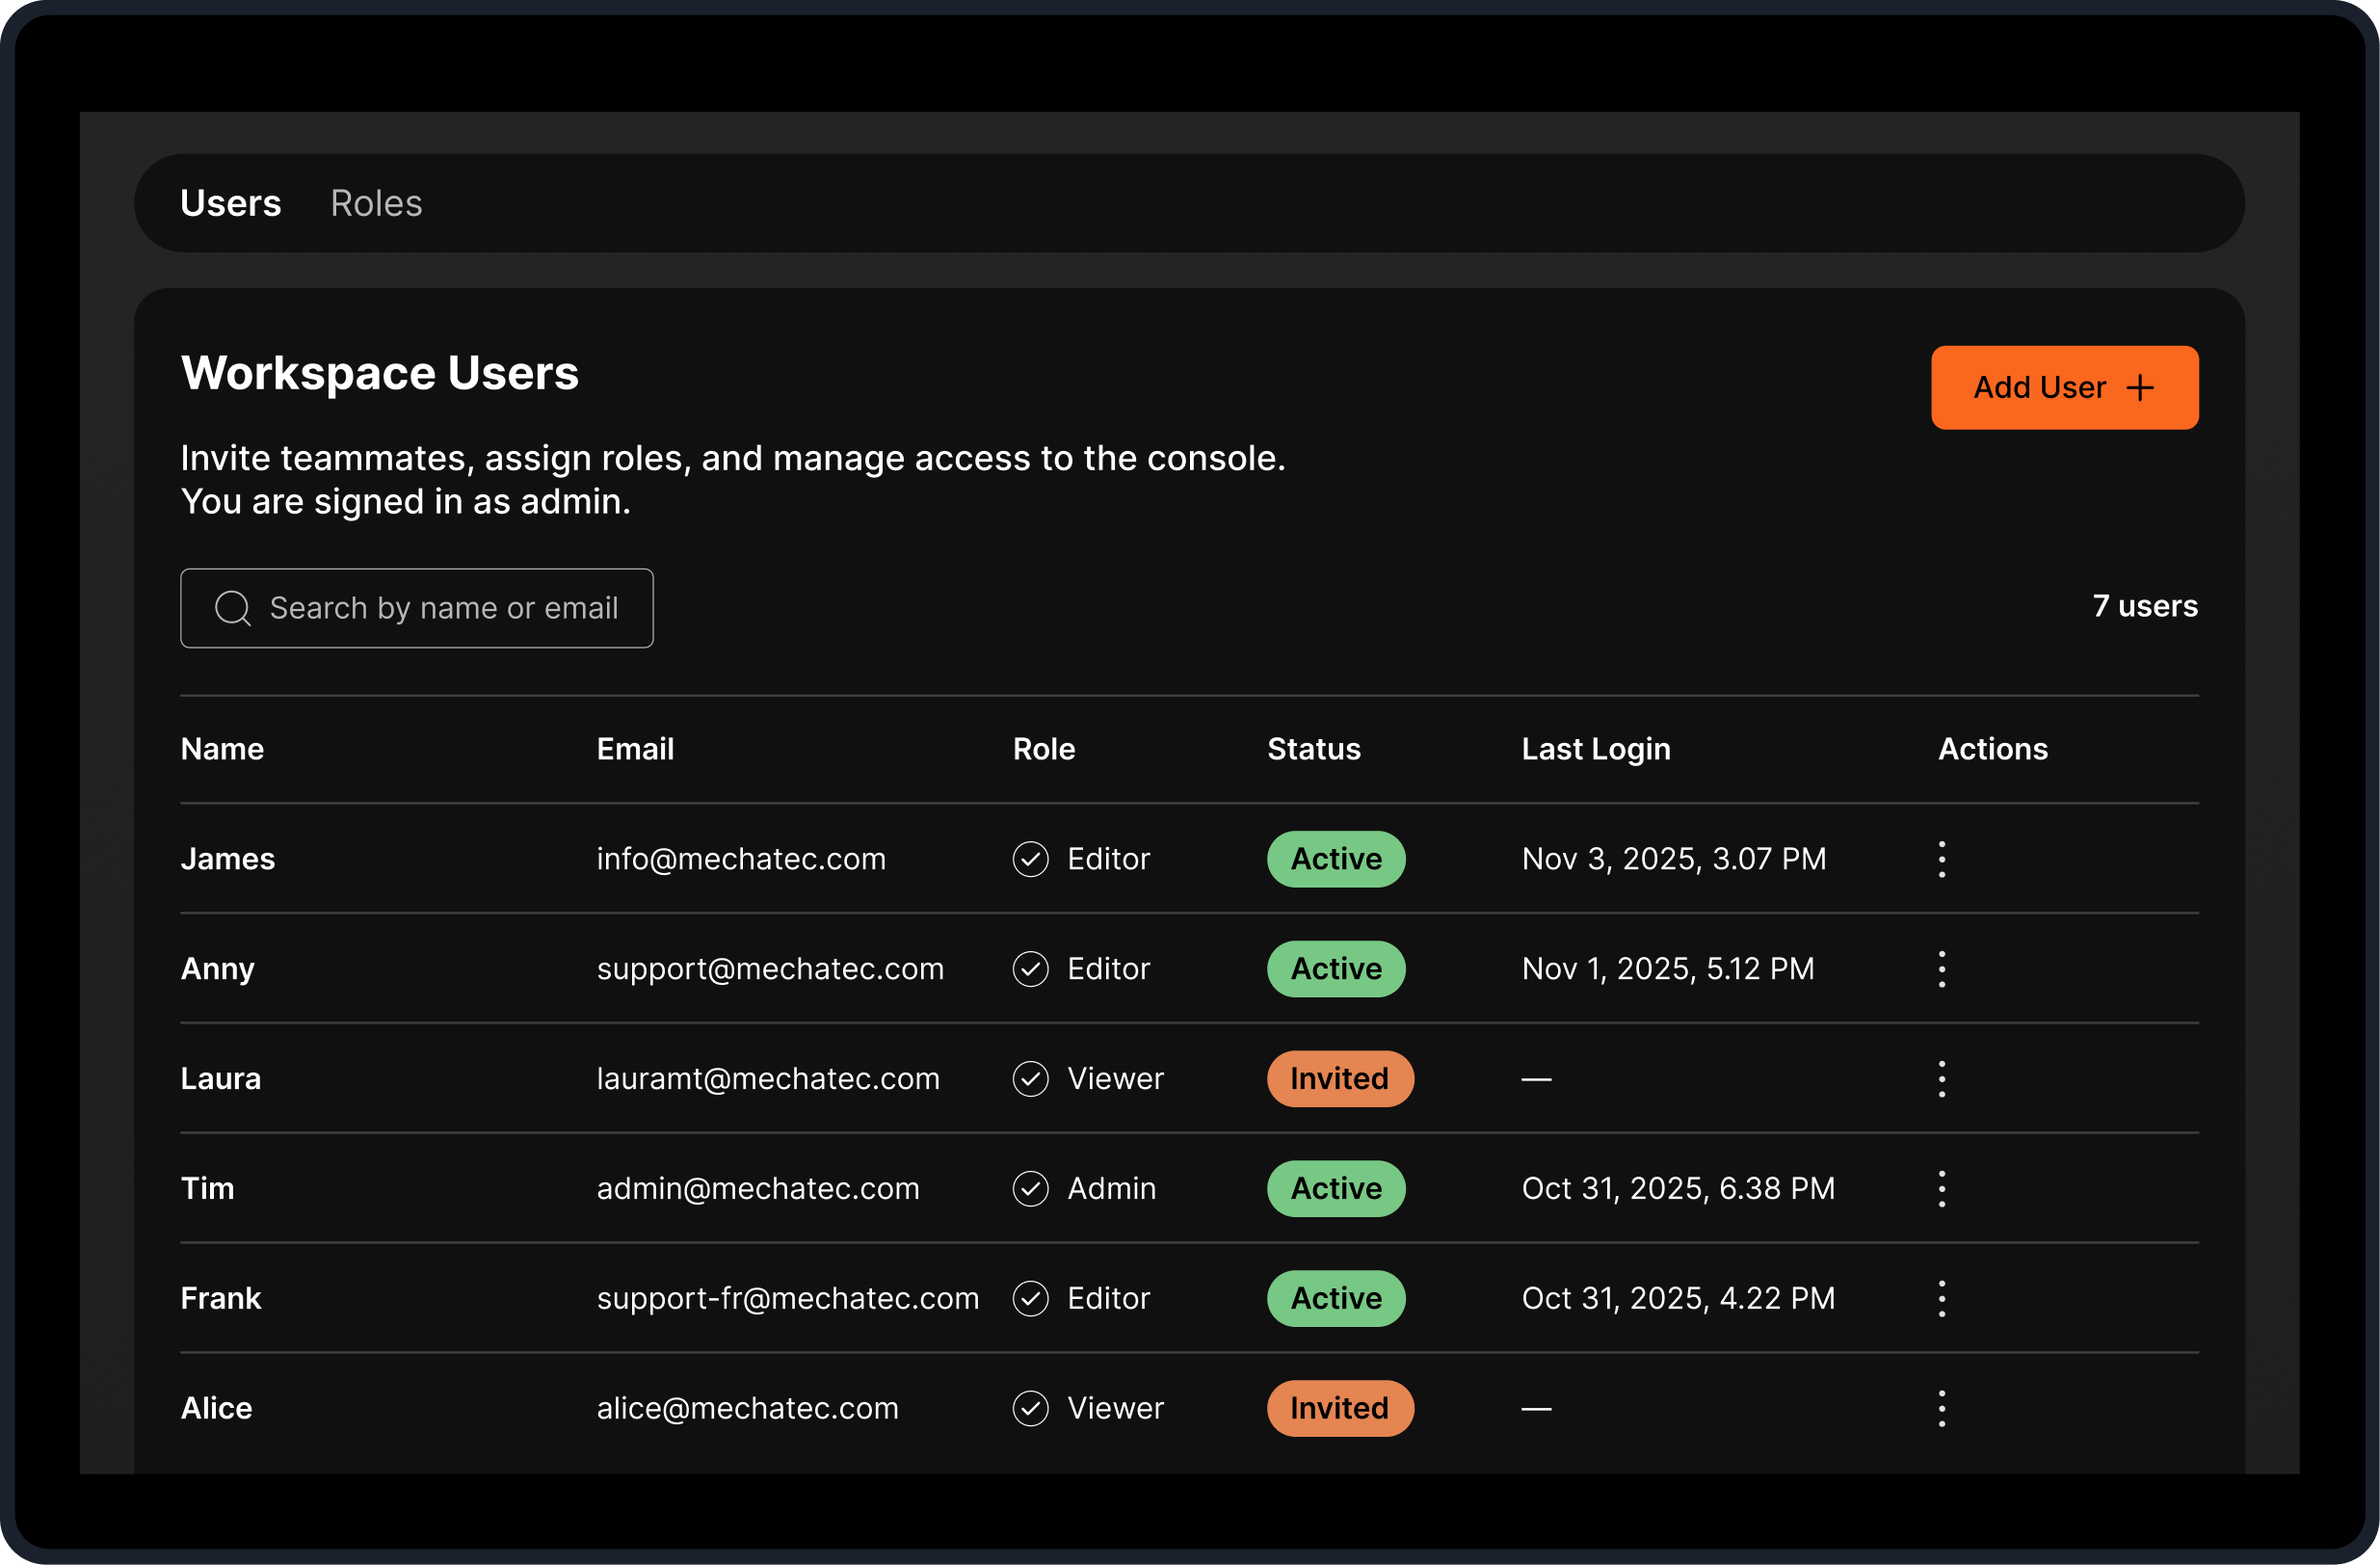The width and height of the screenshot is (2380, 1565).
Task: Open actions menu for James
Action: pyautogui.click(x=1941, y=859)
